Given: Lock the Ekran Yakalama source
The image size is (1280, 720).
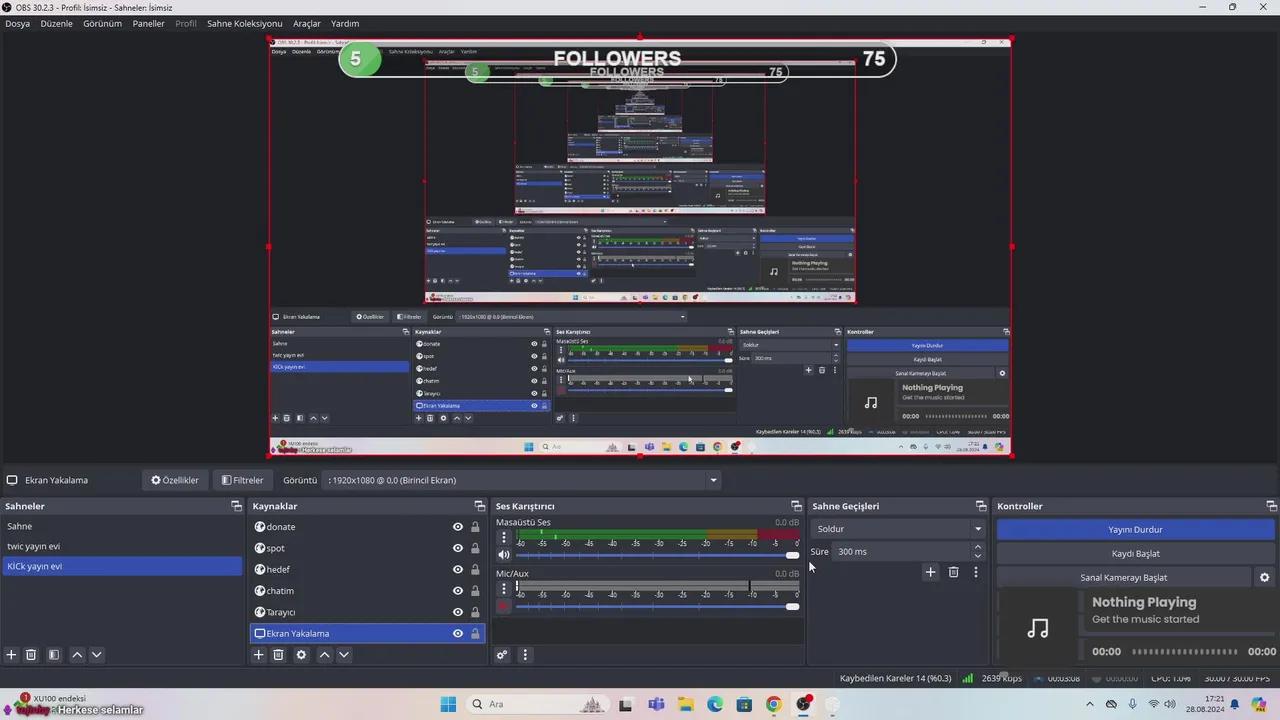Looking at the screenshot, I should coord(475,633).
